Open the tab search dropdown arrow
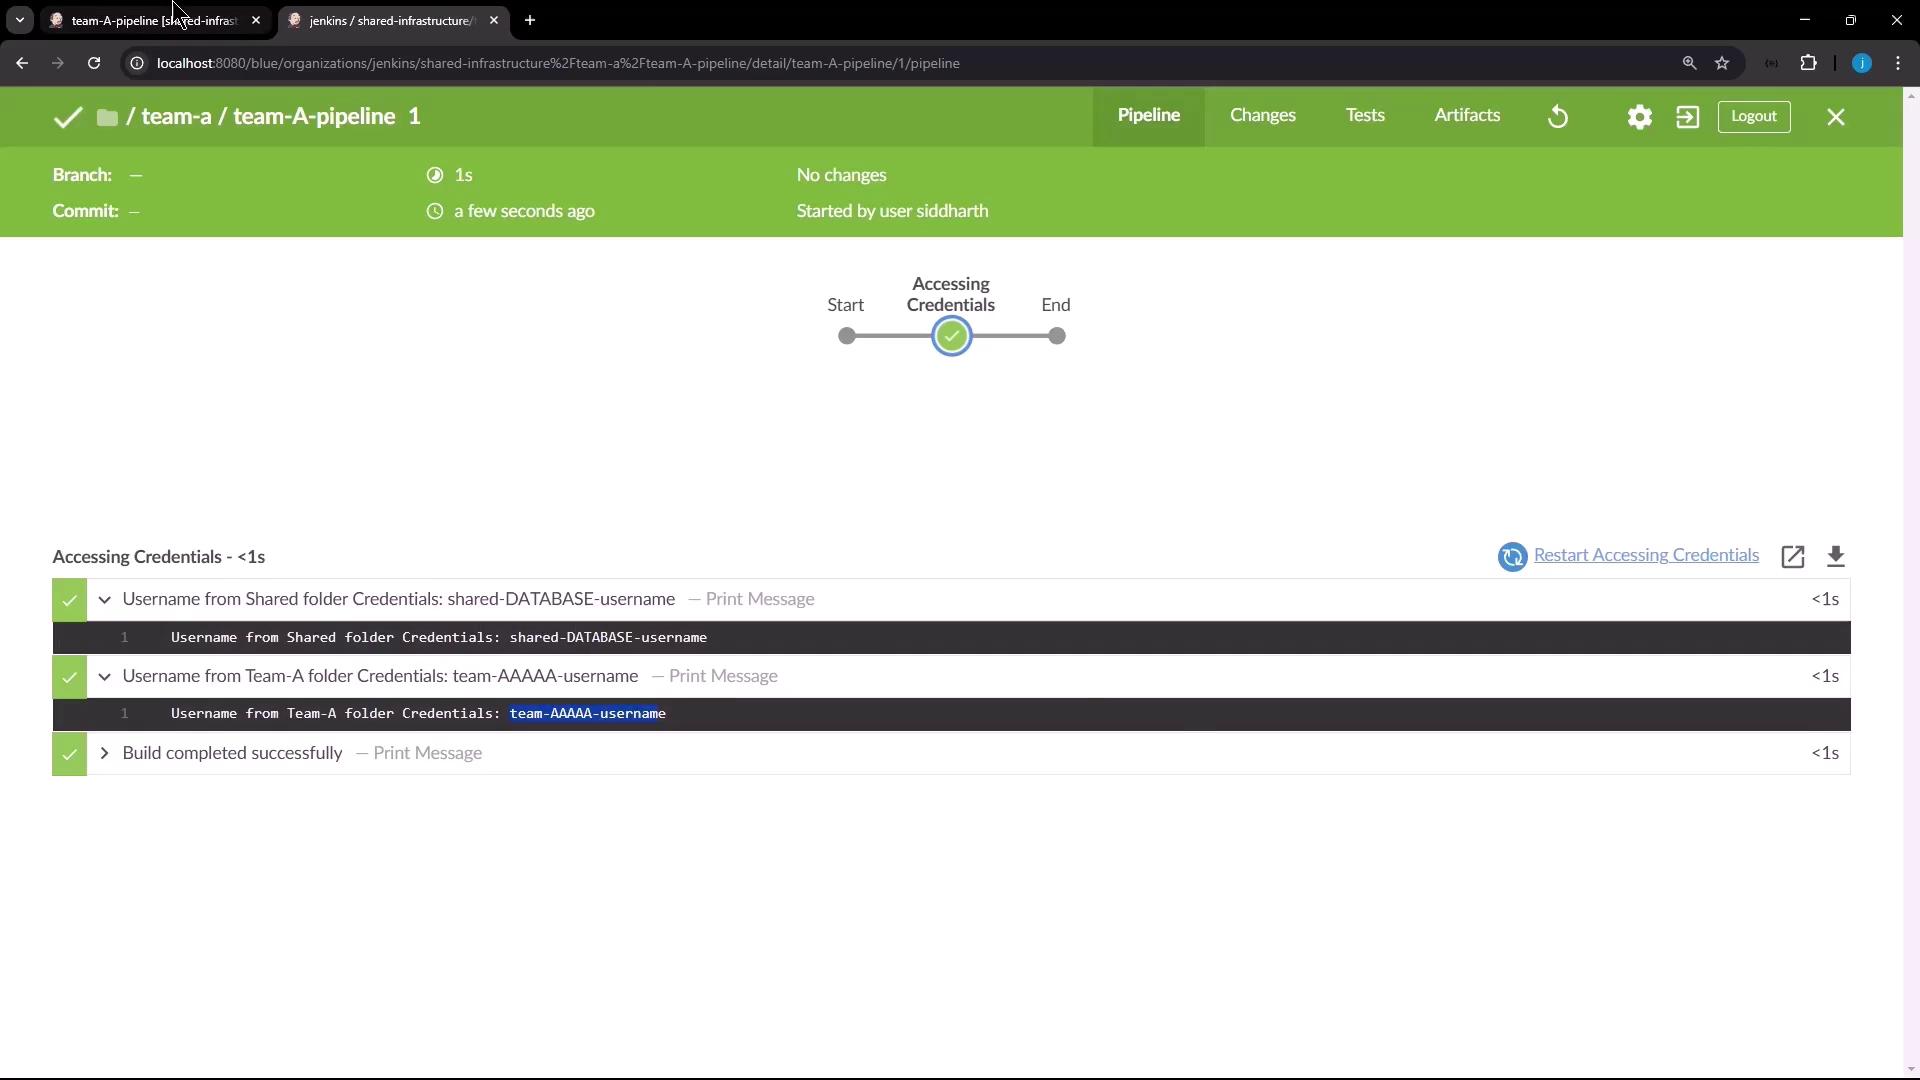This screenshot has width=1920, height=1080. tap(19, 20)
